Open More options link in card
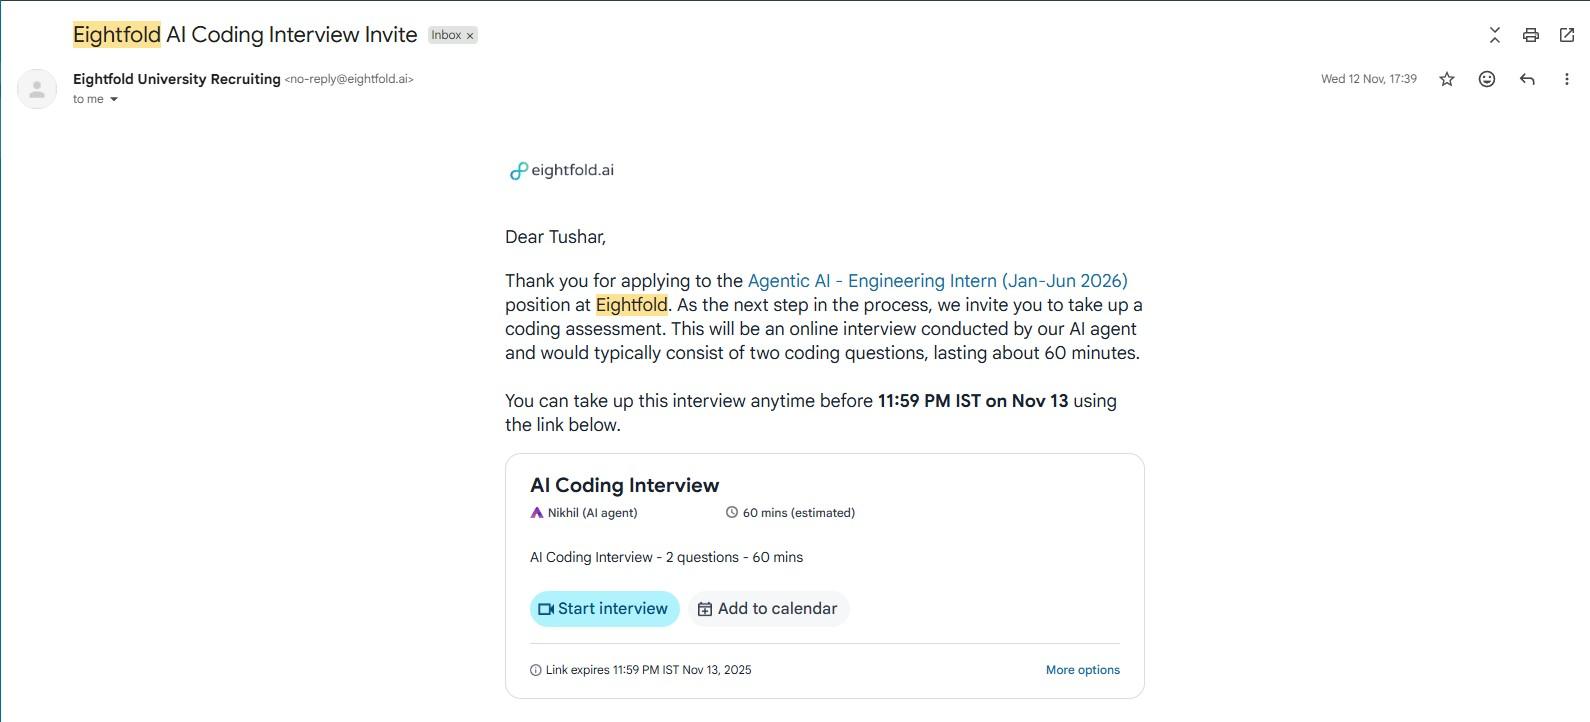1590x722 pixels. pos(1082,670)
